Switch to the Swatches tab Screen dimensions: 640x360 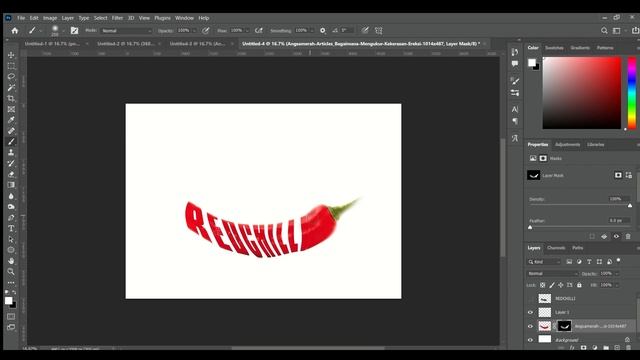554,48
